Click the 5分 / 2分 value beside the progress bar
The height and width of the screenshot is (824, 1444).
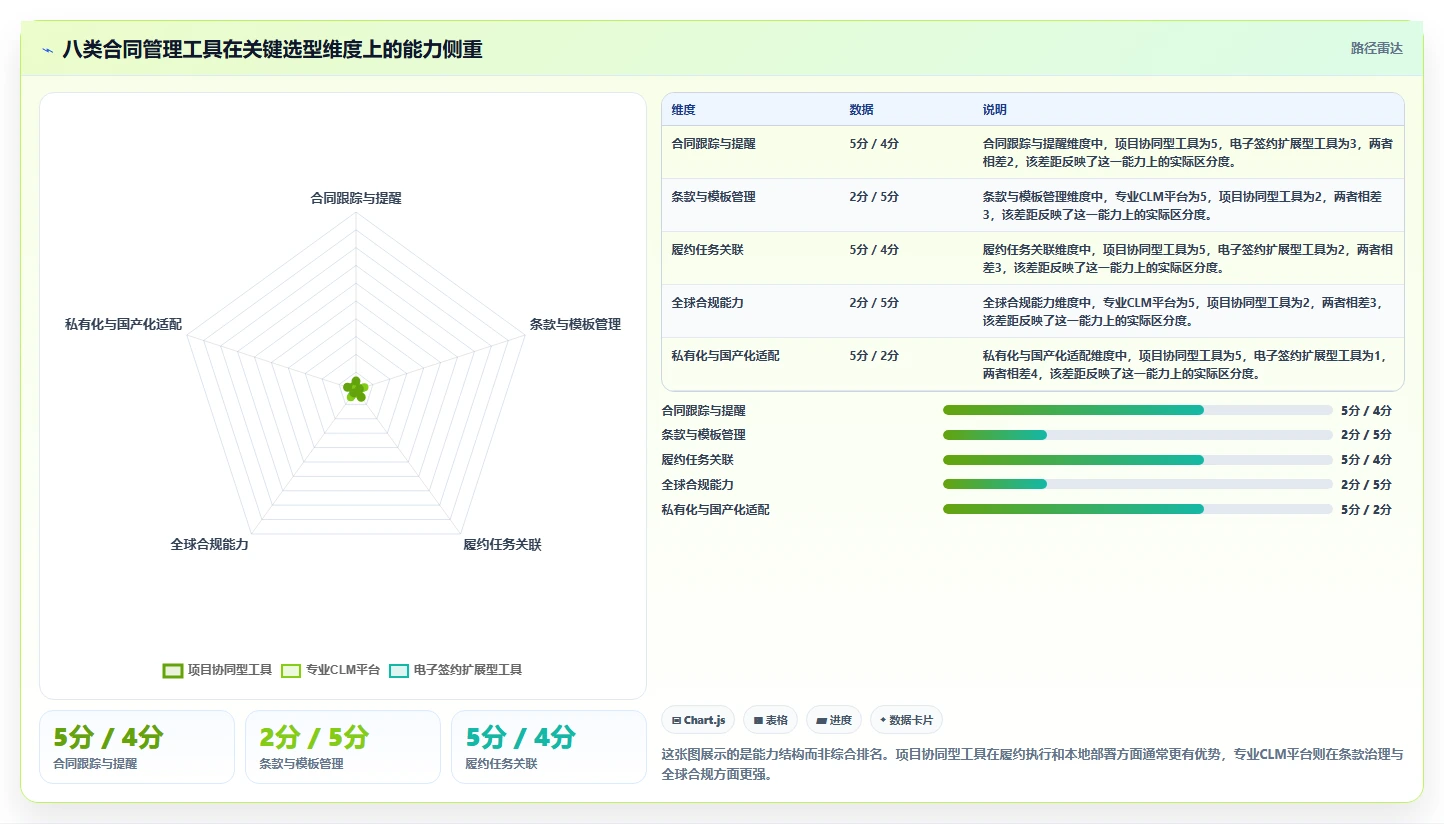pyautogui.click(x=1366, y=510)
